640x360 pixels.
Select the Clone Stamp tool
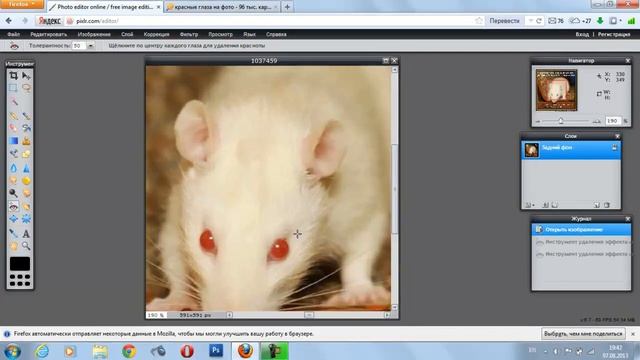[x=26, y=141]
